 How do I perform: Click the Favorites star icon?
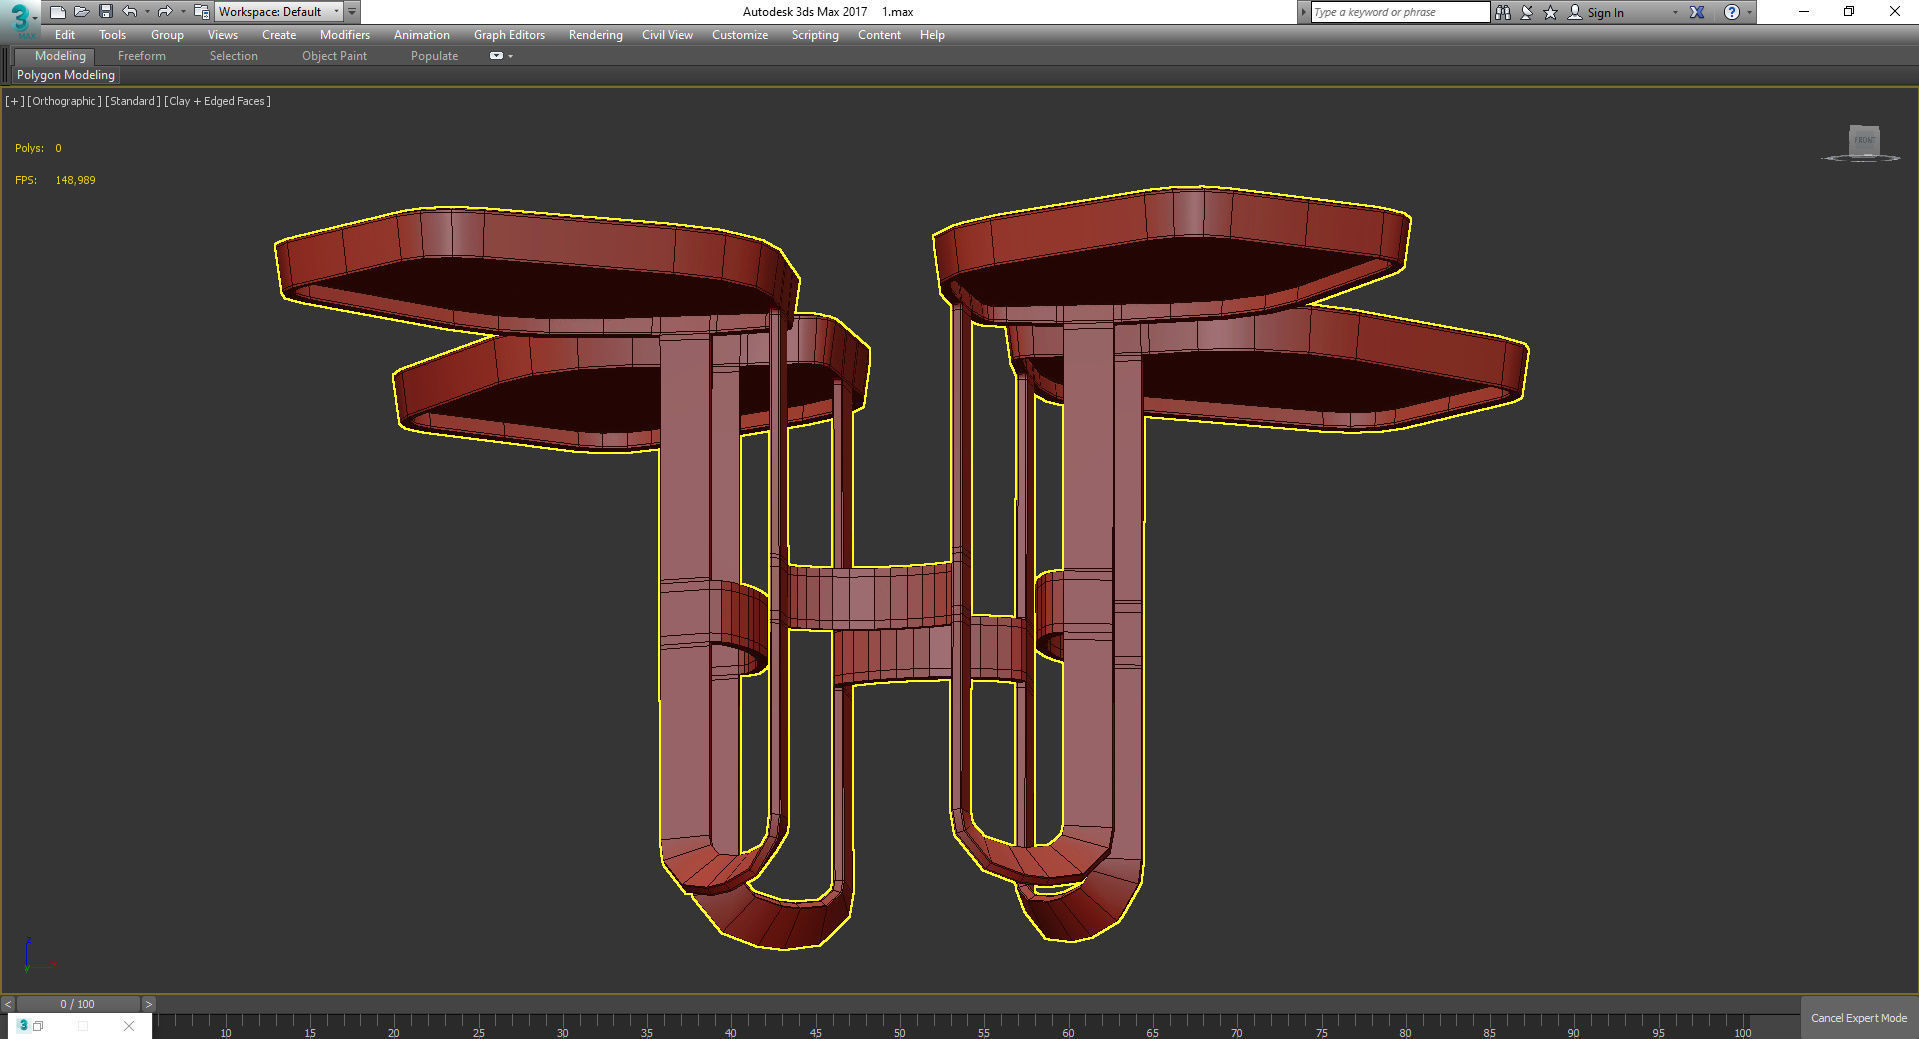(x=1550, y=12)
